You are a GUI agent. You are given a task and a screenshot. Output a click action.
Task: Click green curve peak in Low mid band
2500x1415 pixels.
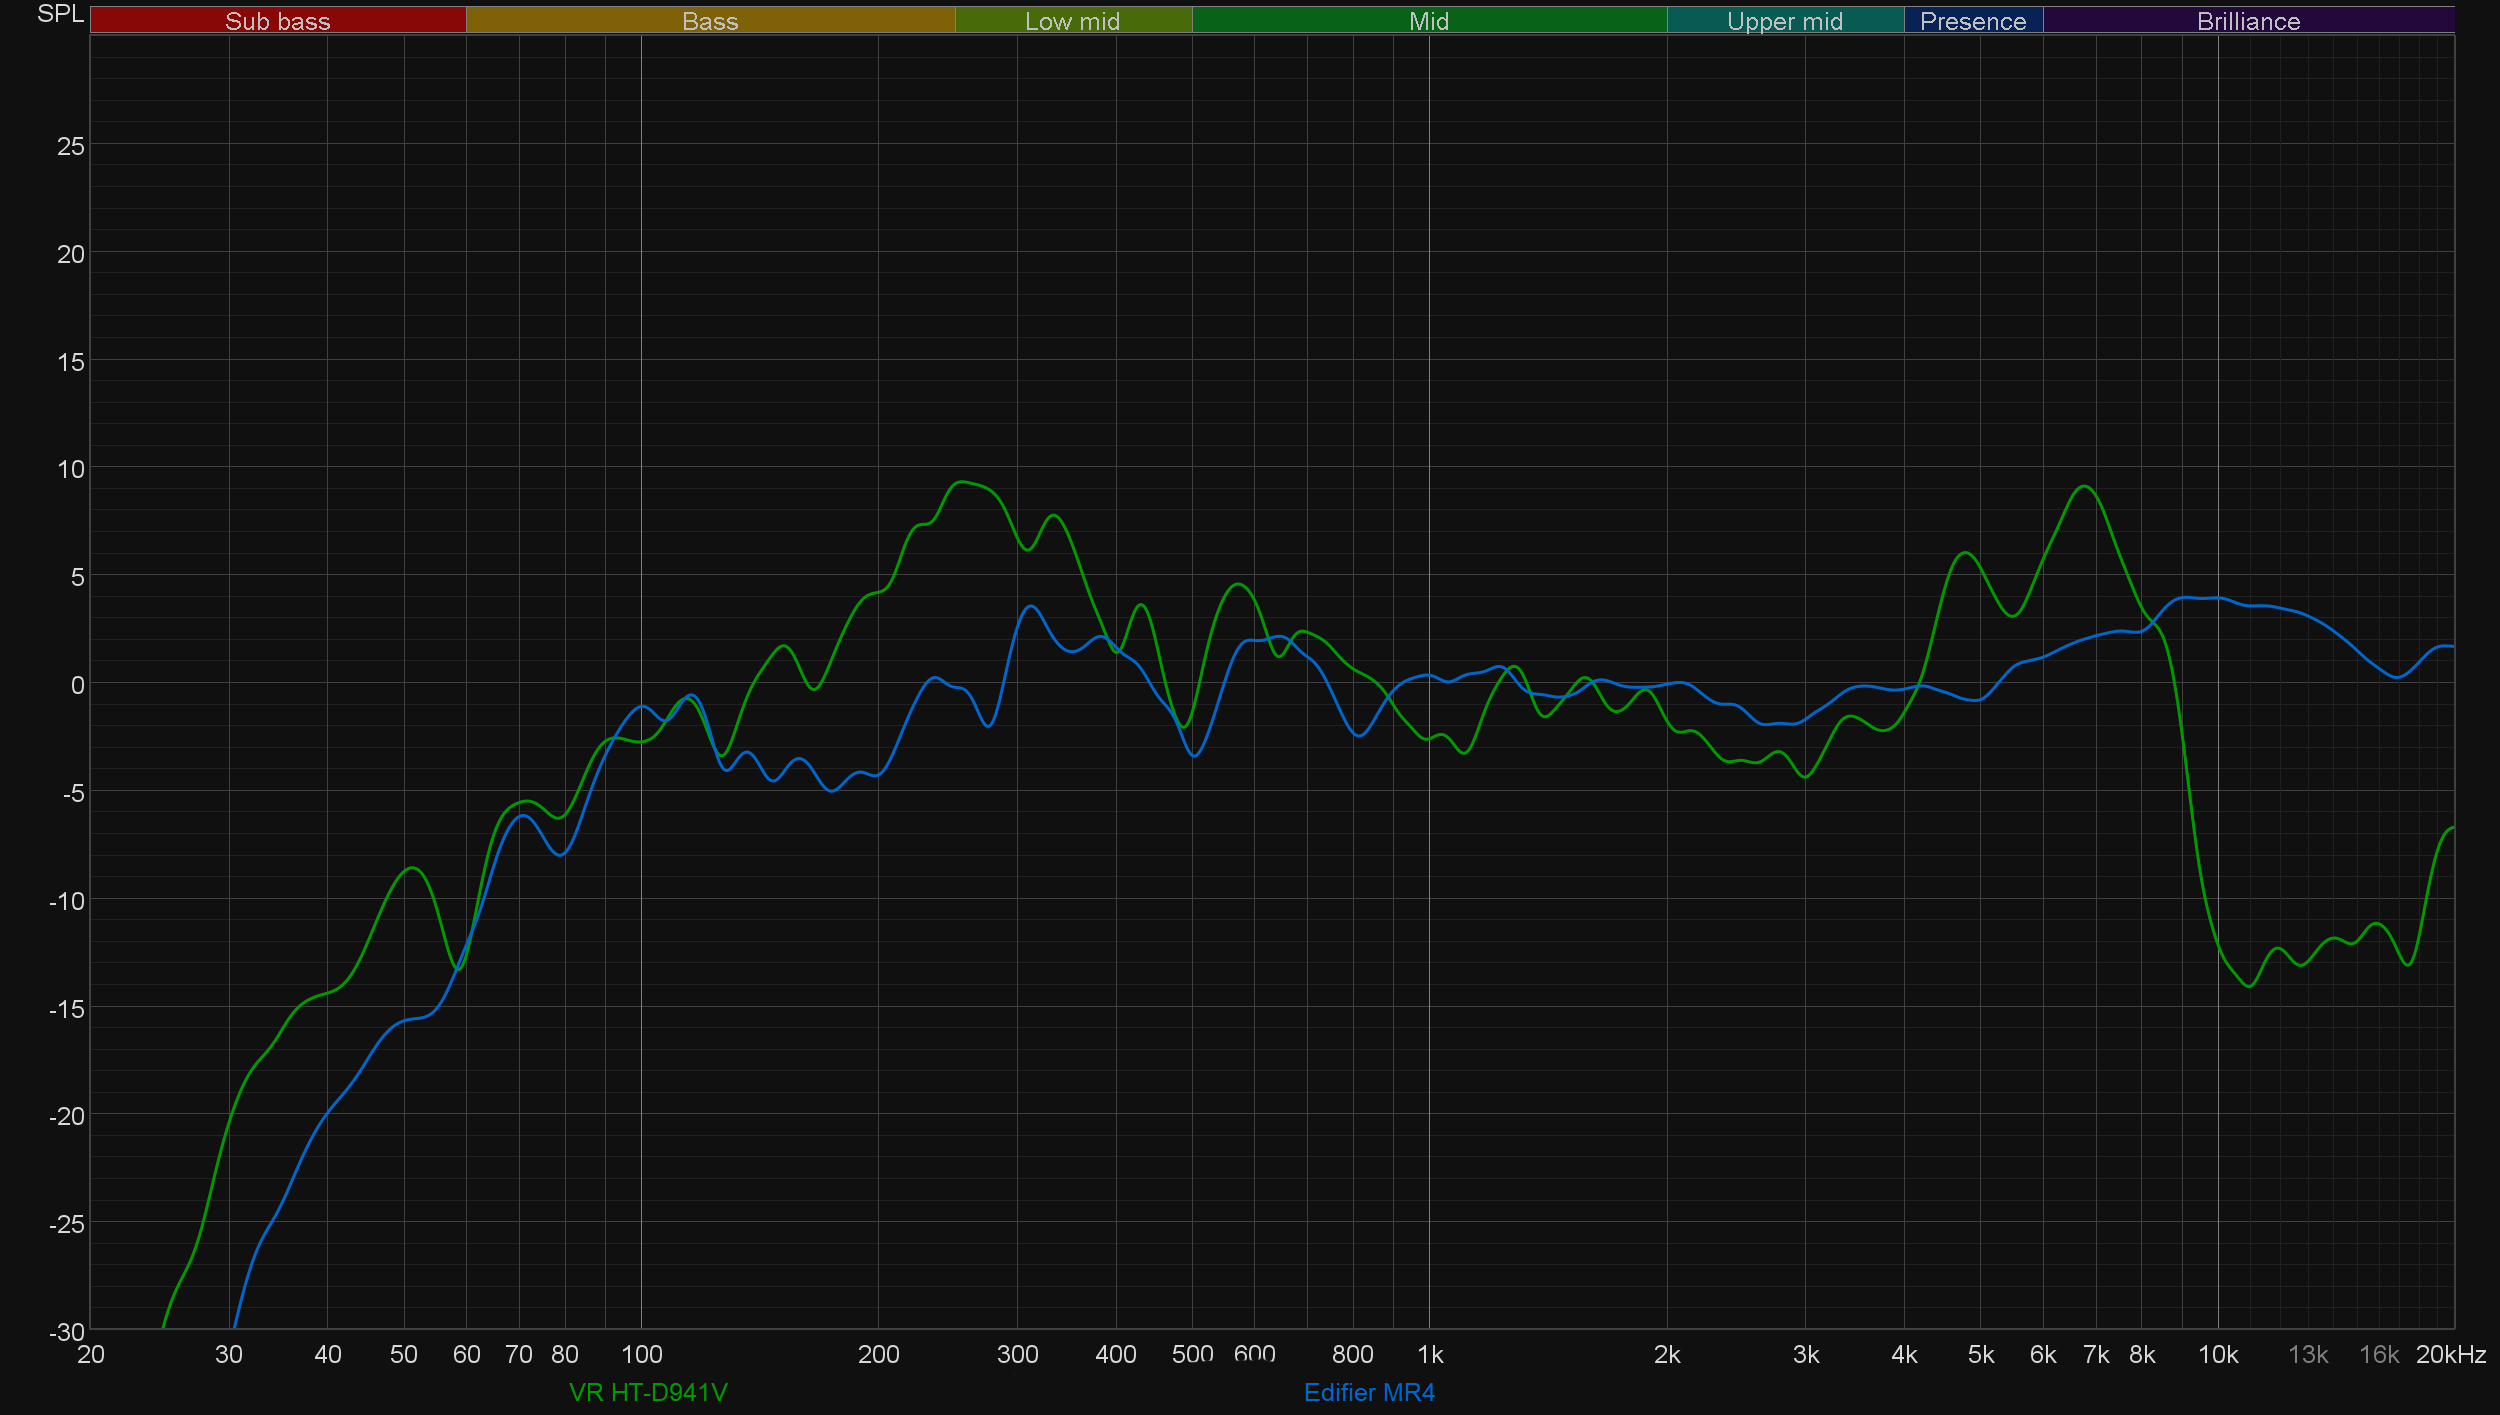pos(961,482)
